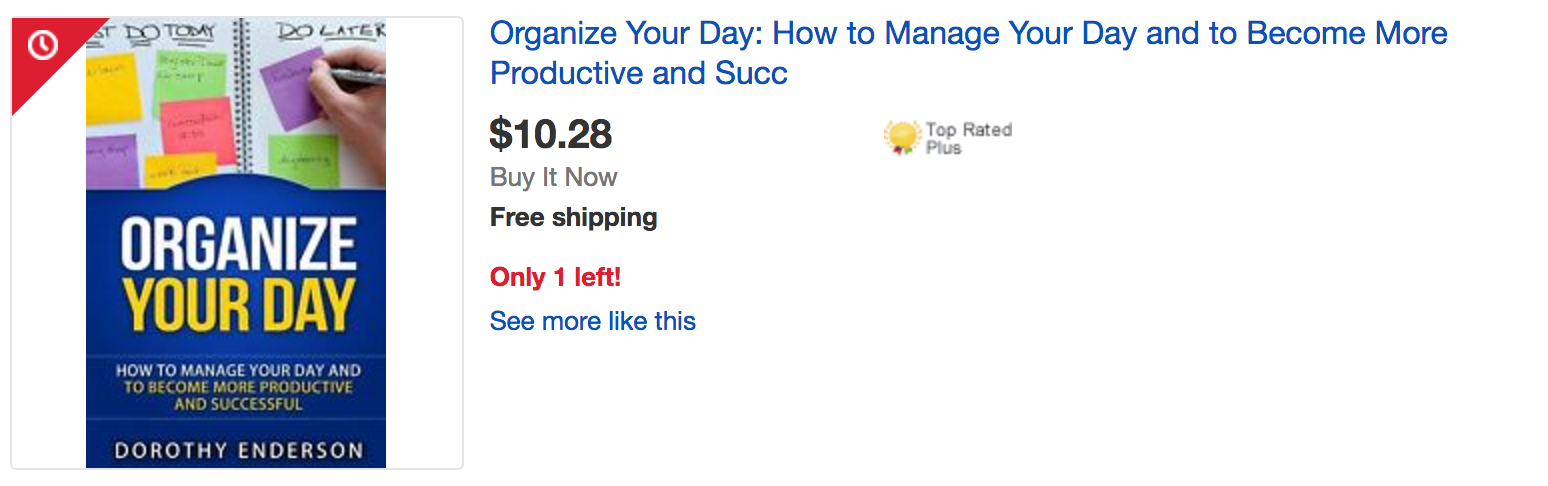Click the Top Rated Plus text label
Viewport: 1548px width, 486px height.
pyautogui.click(x=967, y=138)
